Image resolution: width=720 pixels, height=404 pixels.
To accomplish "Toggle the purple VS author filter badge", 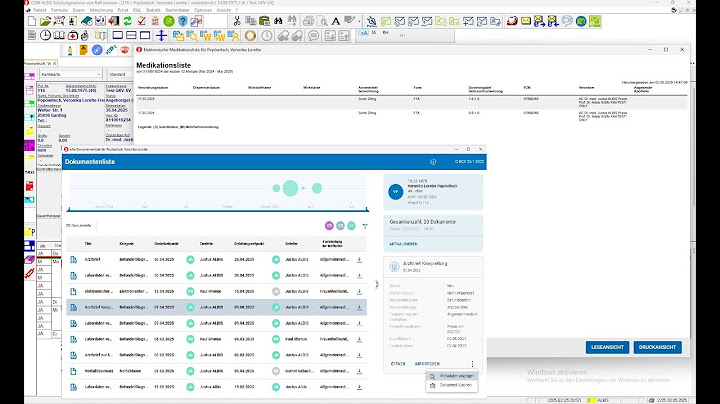I will coord(329,225).
